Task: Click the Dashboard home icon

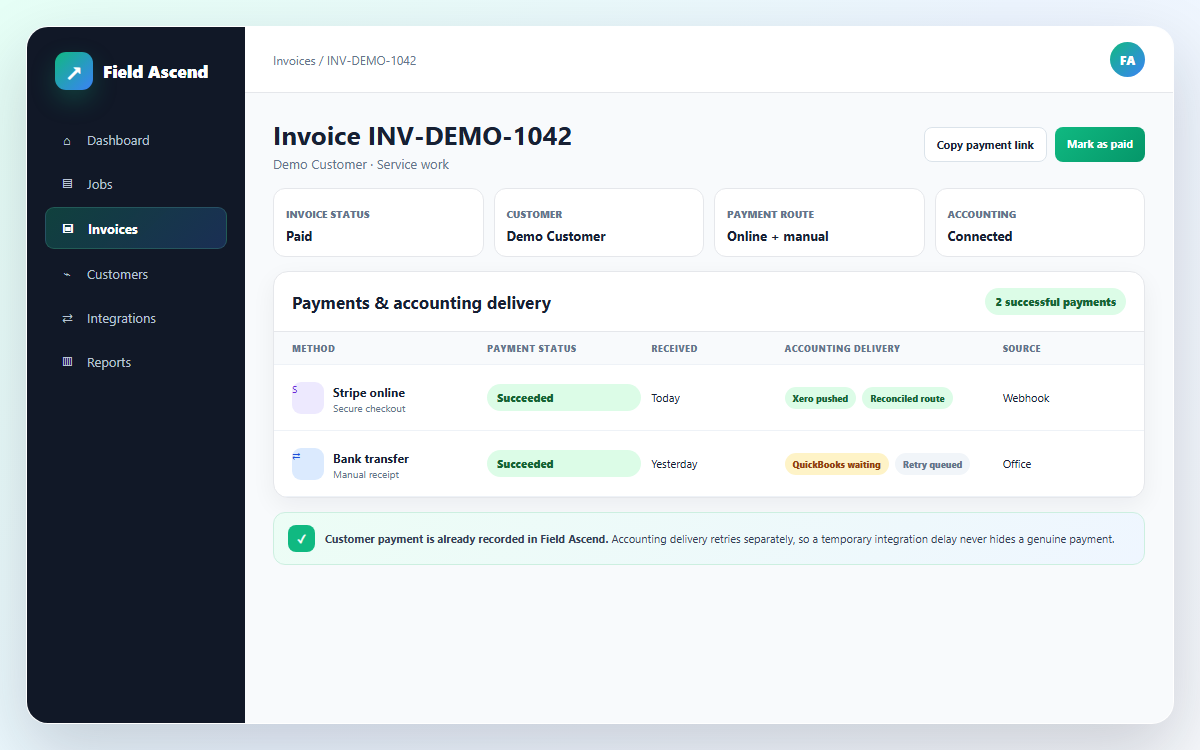Action: [67, 141]
